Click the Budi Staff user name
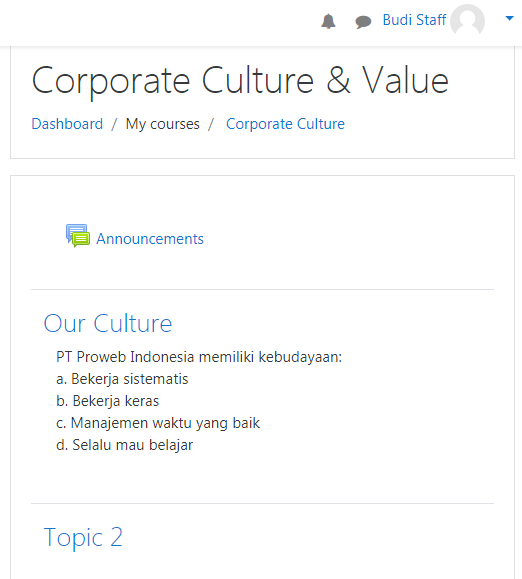This screenshot has width=522, height=579. pyautogui.click(x=414, y=20)
